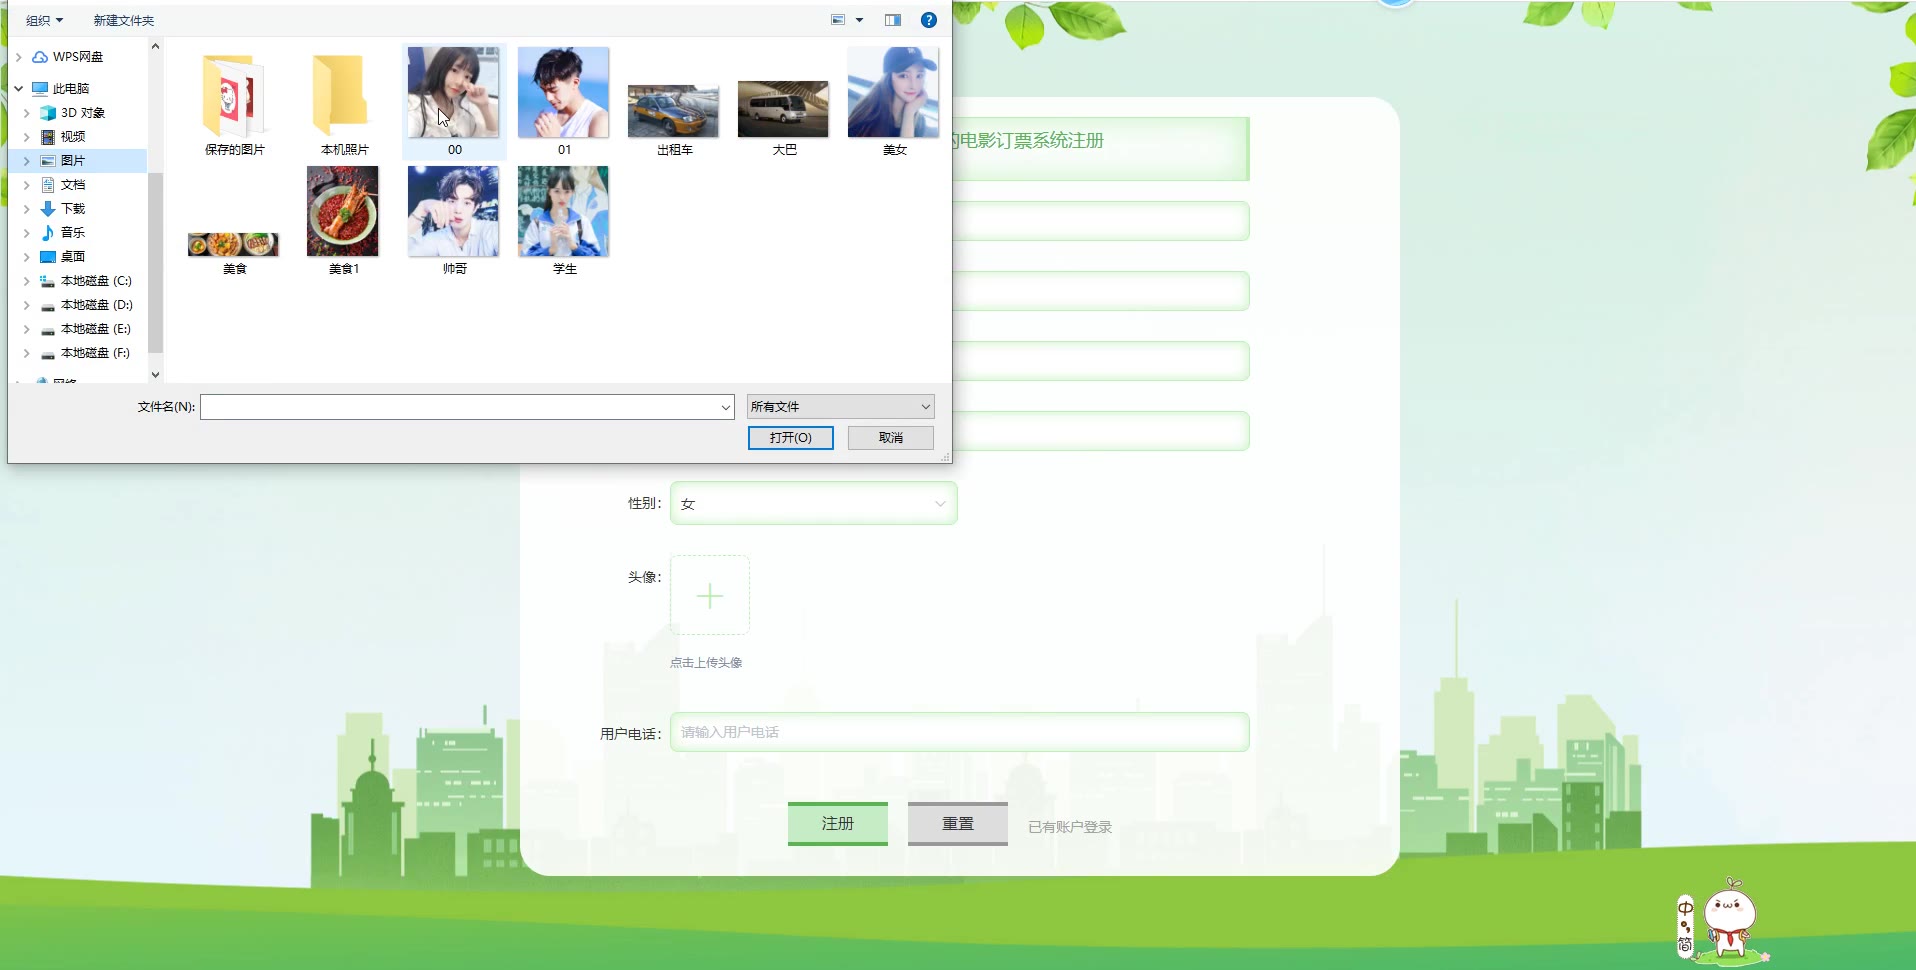This screenshot has width=1916, height=970.
Task: Toggle the preview pane icon
Action: click(x=893, y=20)
